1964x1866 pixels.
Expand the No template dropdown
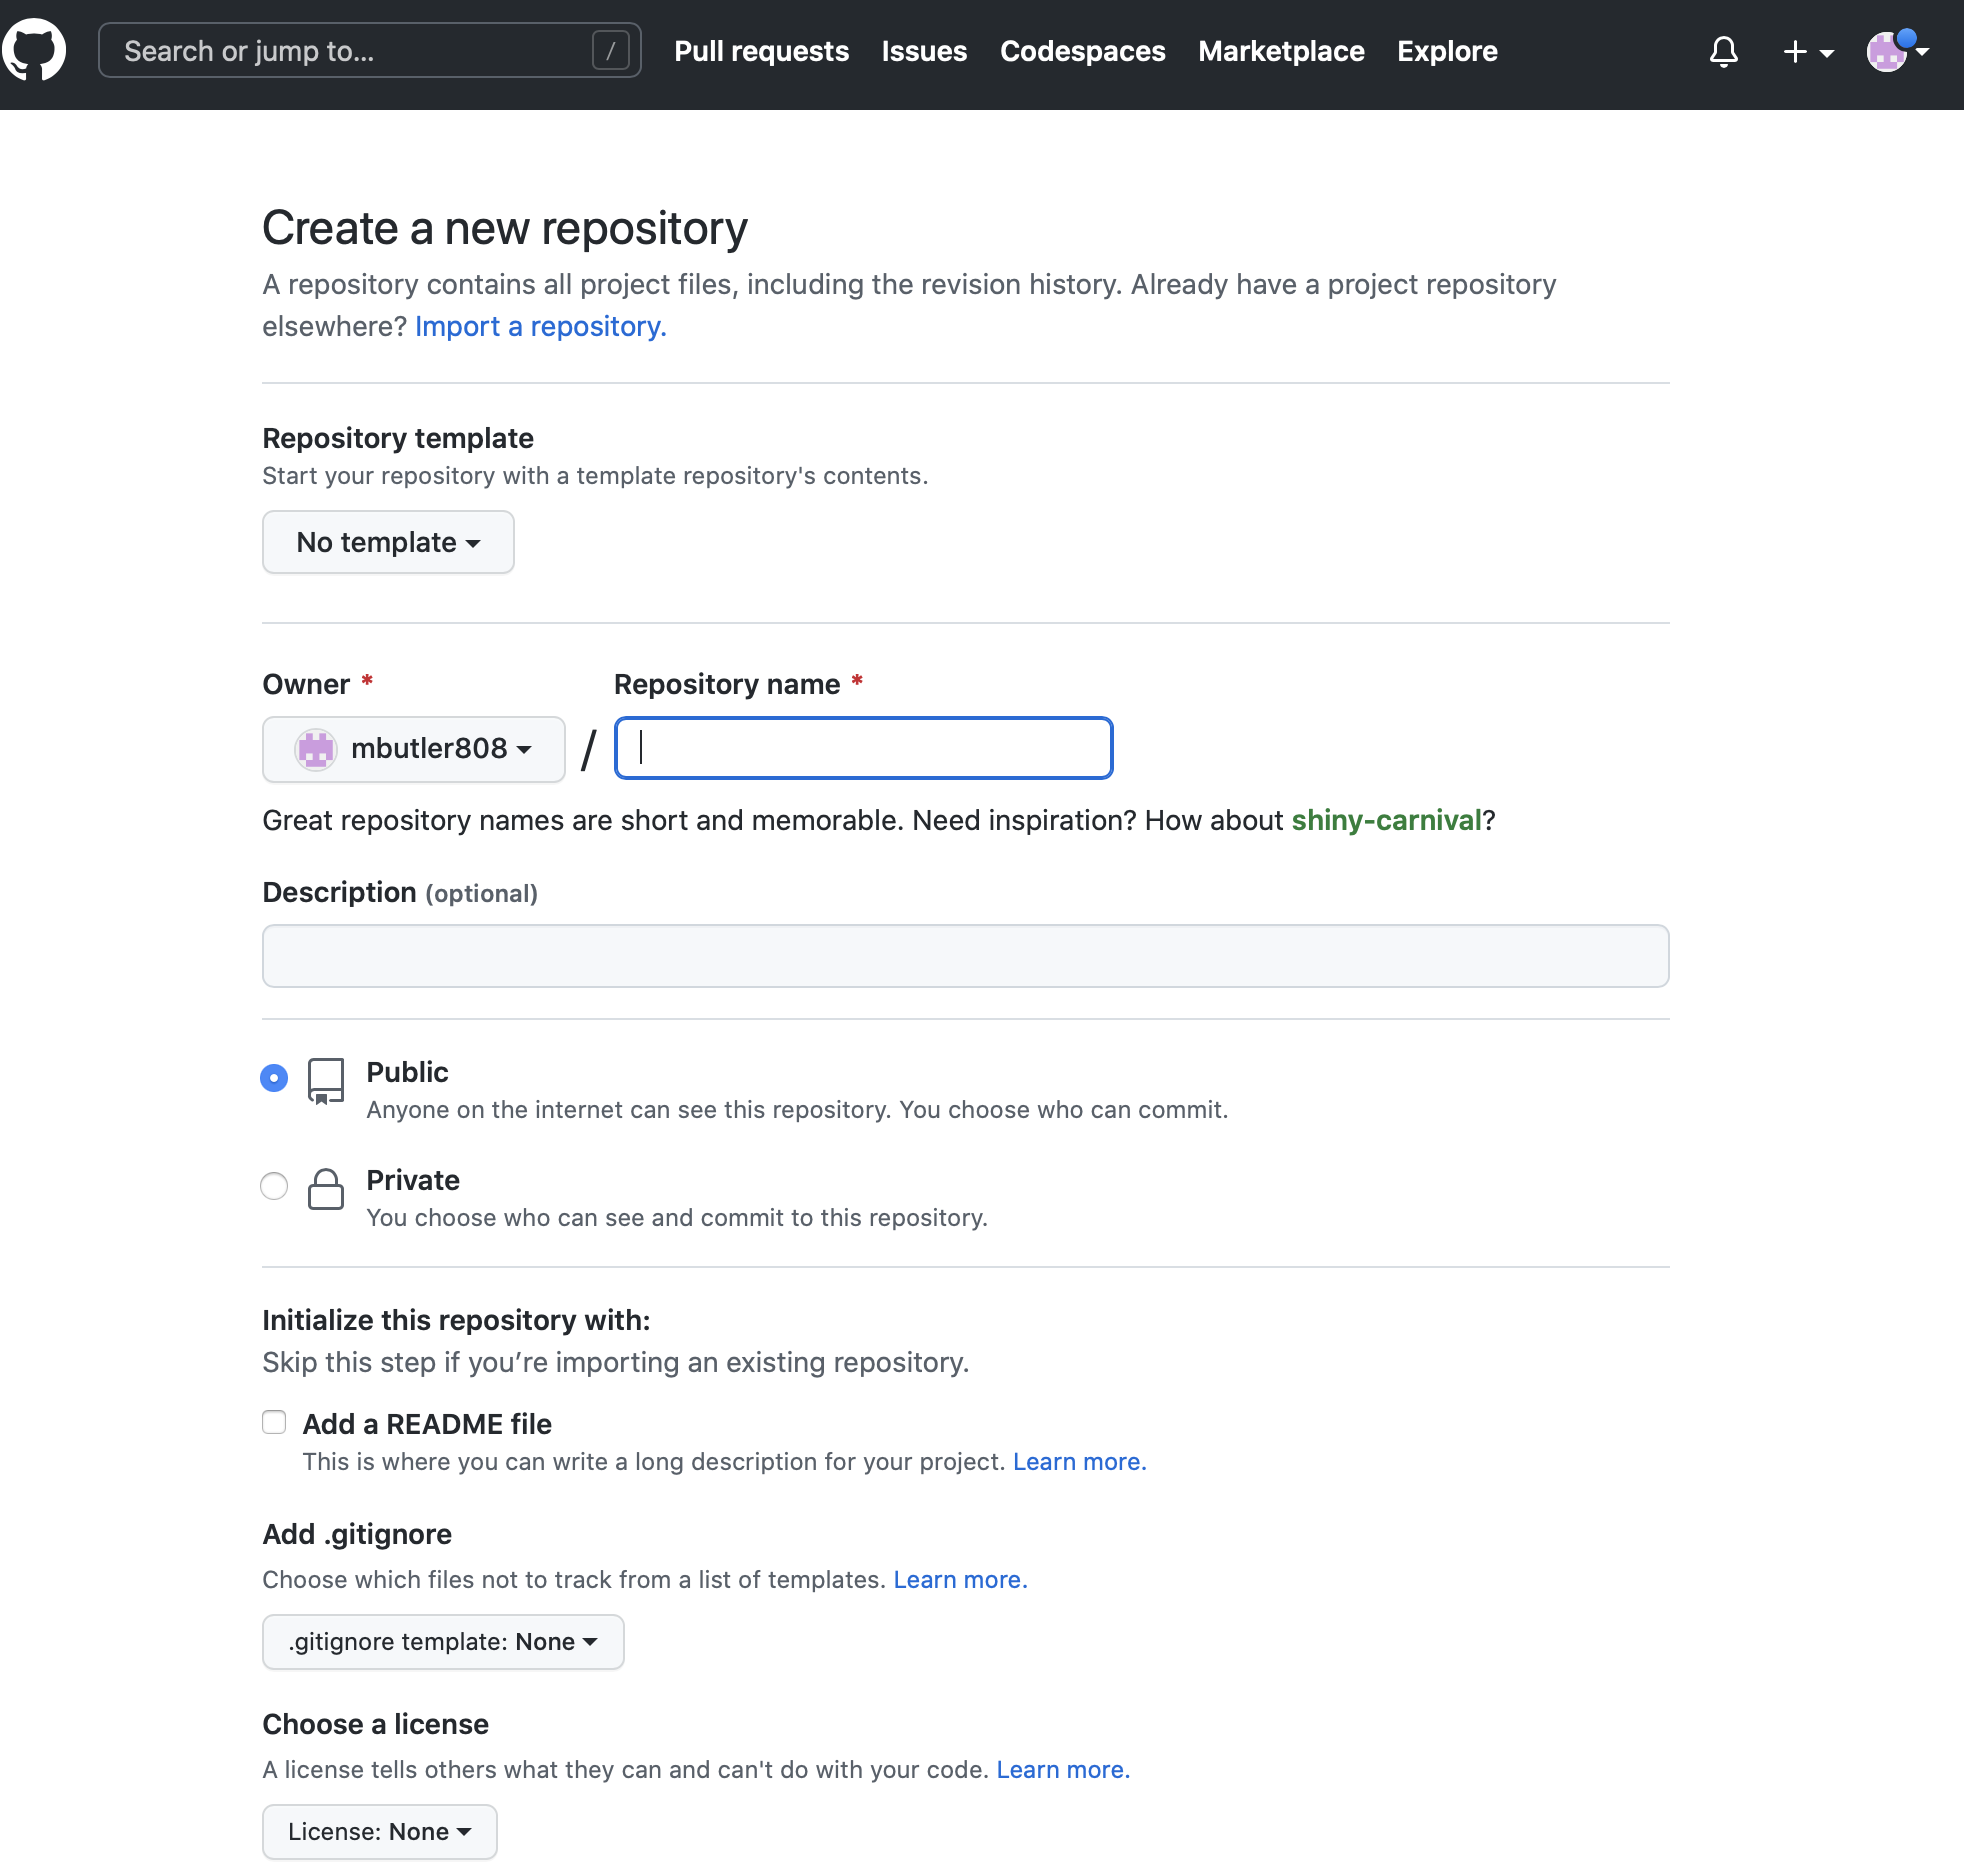388,542
